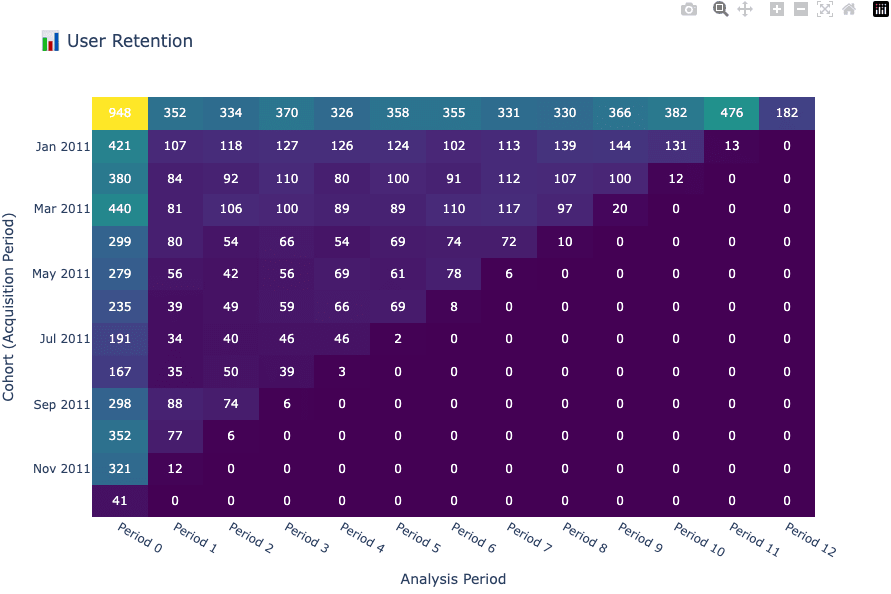The image size is (891, 594).
Task: Select the Zoom tool in the modebar
Action: [x=720, y=9]
